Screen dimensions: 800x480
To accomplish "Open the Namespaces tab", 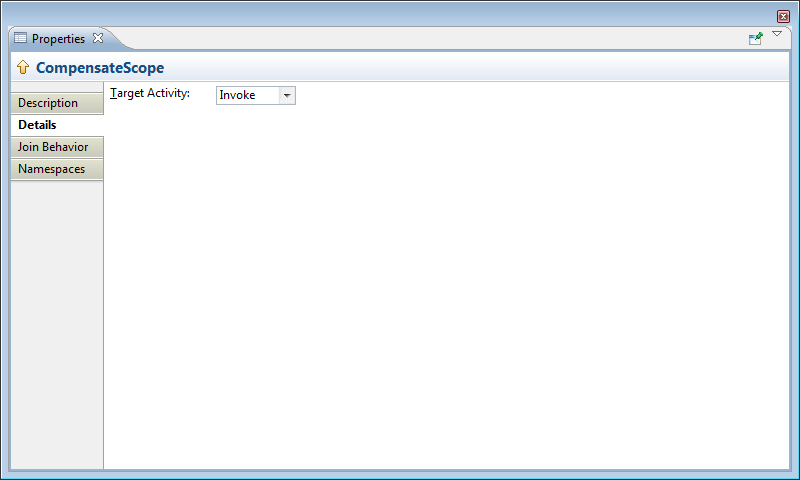I will [x=57, y=169].
